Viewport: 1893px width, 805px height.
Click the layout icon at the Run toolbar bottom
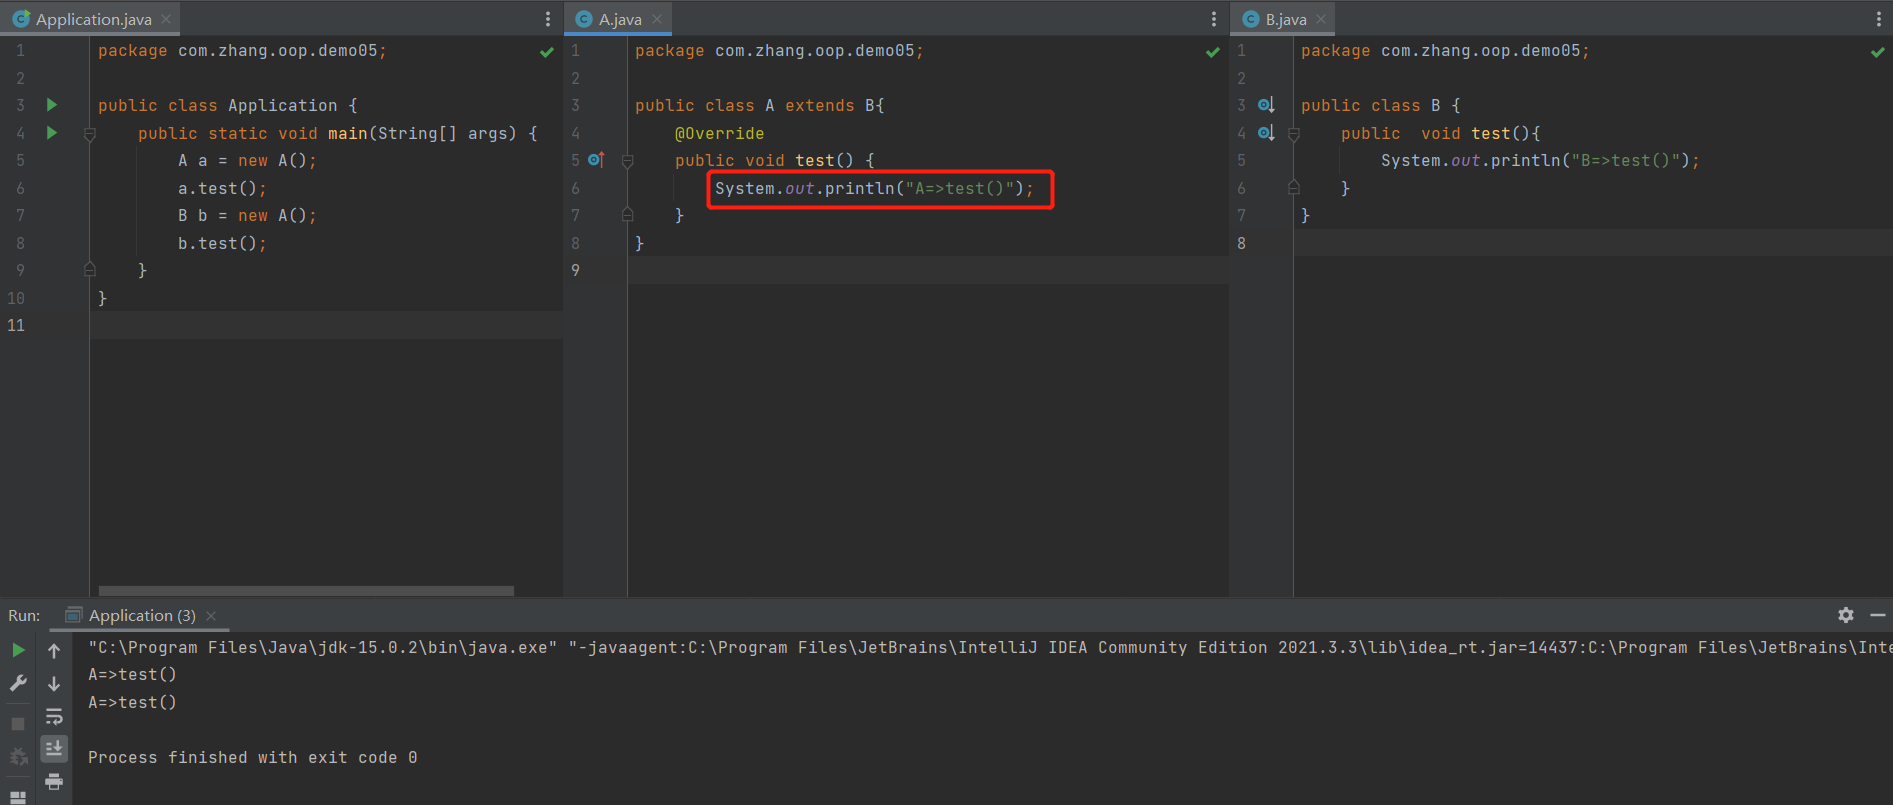(18, 797)
